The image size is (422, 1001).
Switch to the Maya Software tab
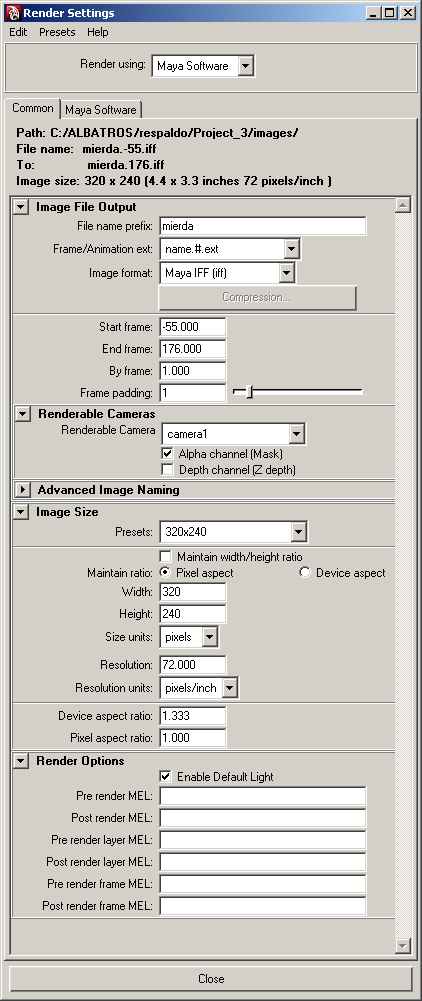(x=101, y=109)
